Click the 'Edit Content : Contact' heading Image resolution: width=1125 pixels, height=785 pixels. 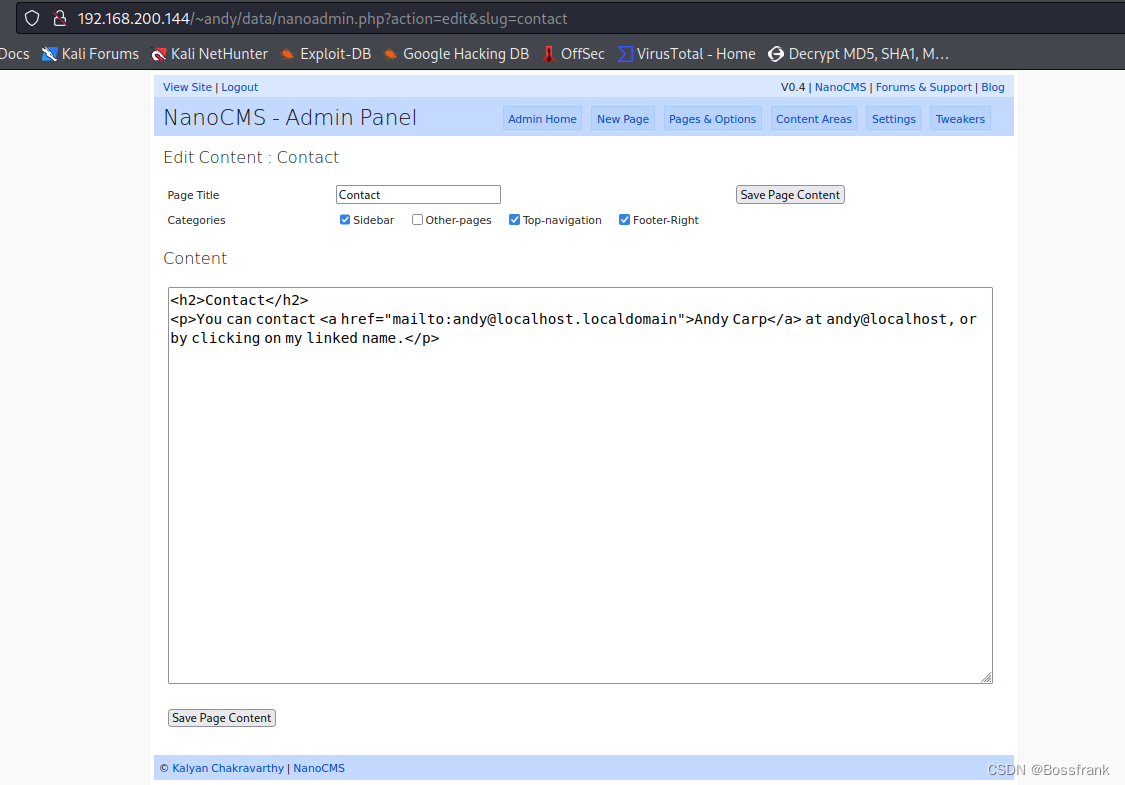[251, 157]
